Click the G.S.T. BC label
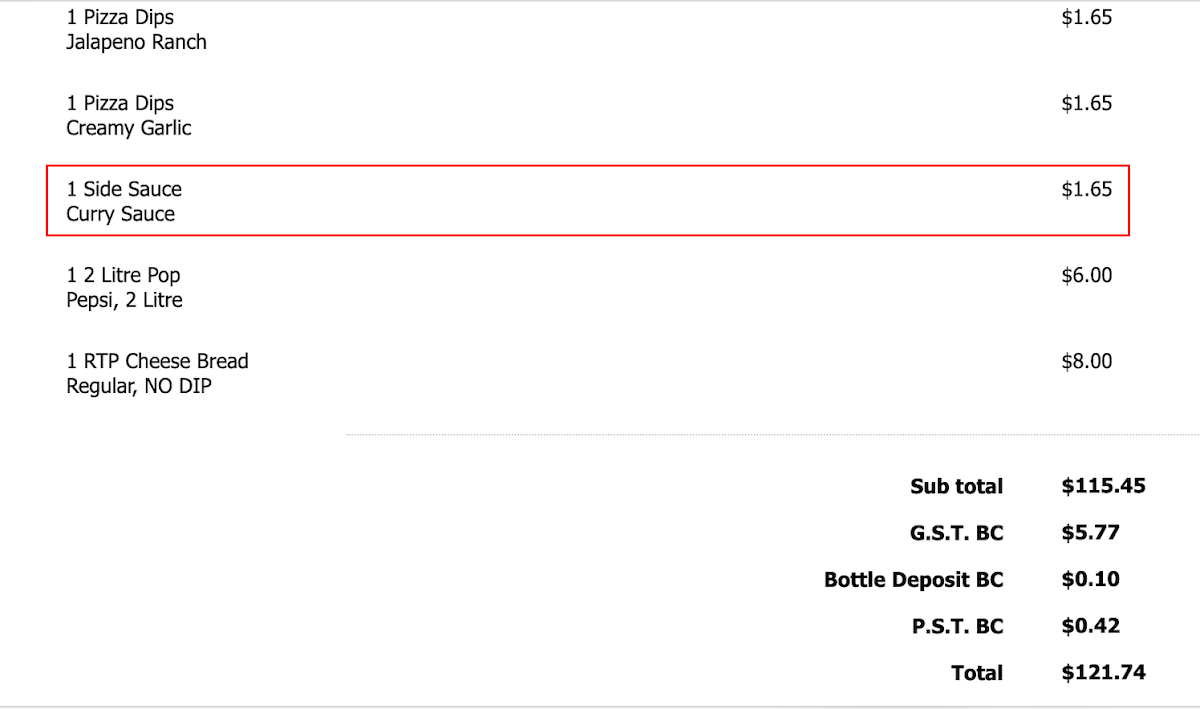Image resolution: width=1200 pixels, height=709 pixels. (x=956, y=533)
